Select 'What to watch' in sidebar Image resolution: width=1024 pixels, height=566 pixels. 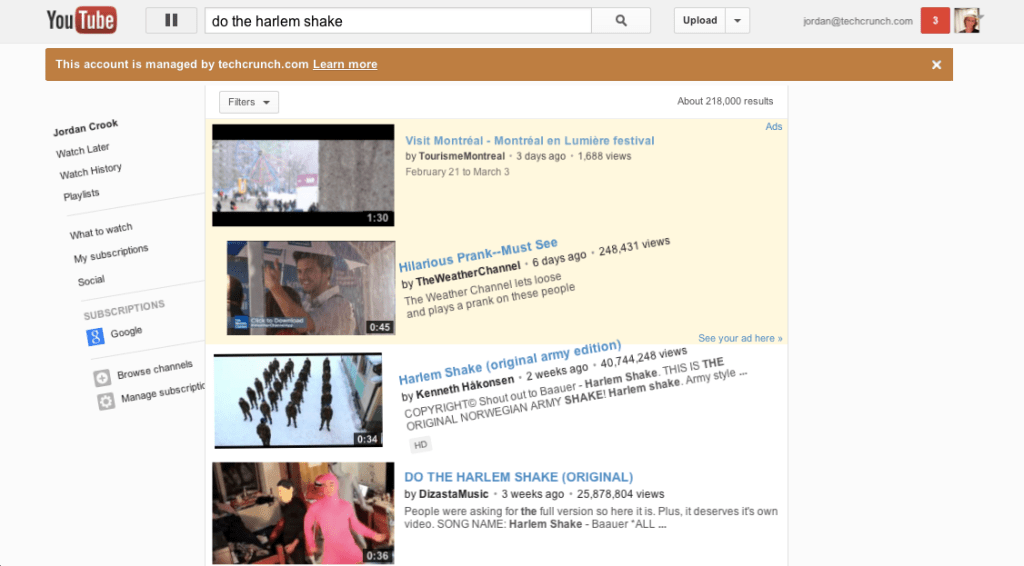(101, 230)
